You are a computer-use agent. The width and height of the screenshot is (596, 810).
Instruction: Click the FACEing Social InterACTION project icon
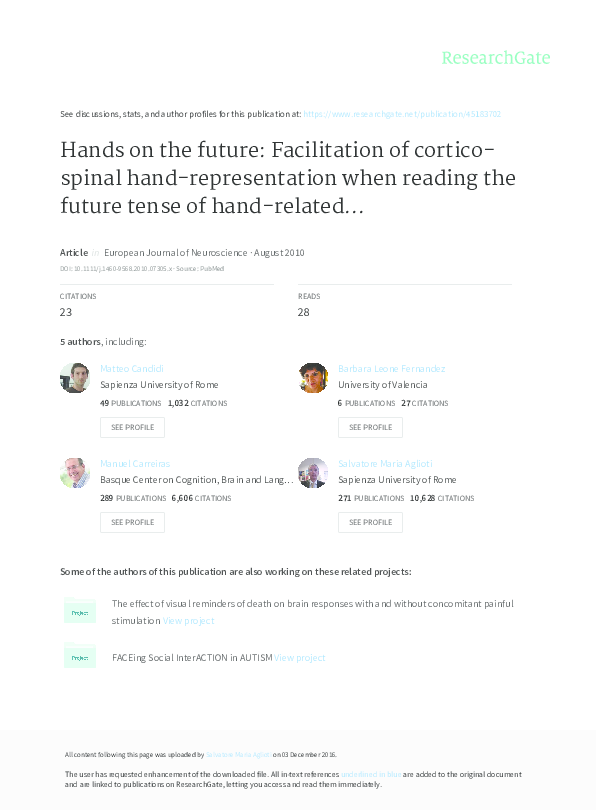point(80,657)
